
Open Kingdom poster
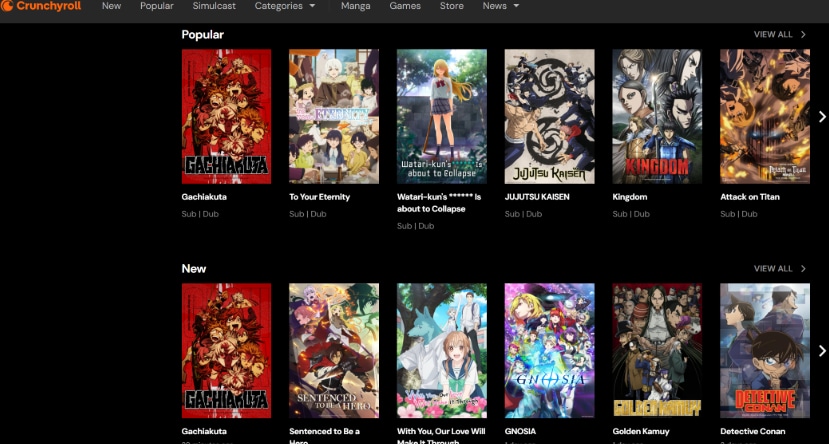coord(657,116)
